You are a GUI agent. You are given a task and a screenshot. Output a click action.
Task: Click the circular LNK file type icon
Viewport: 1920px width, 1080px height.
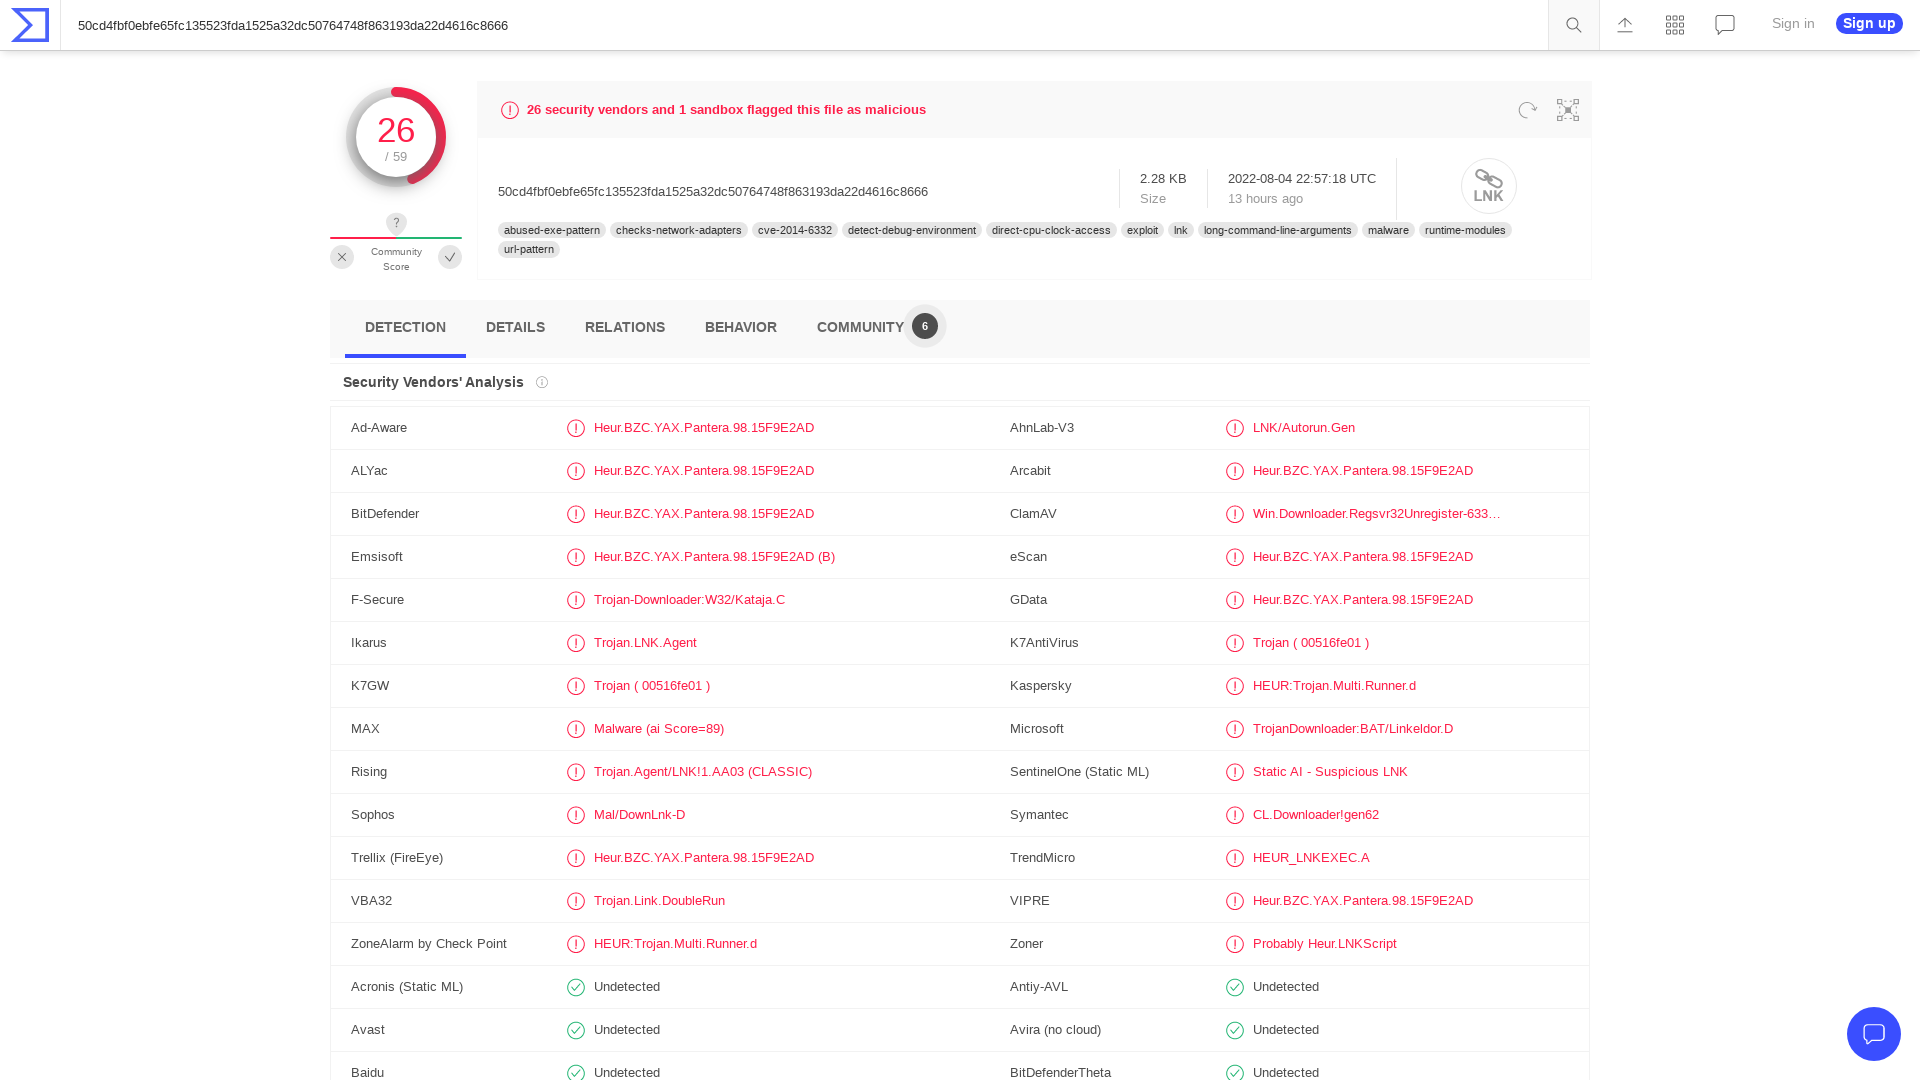(x=1488, y=186)
